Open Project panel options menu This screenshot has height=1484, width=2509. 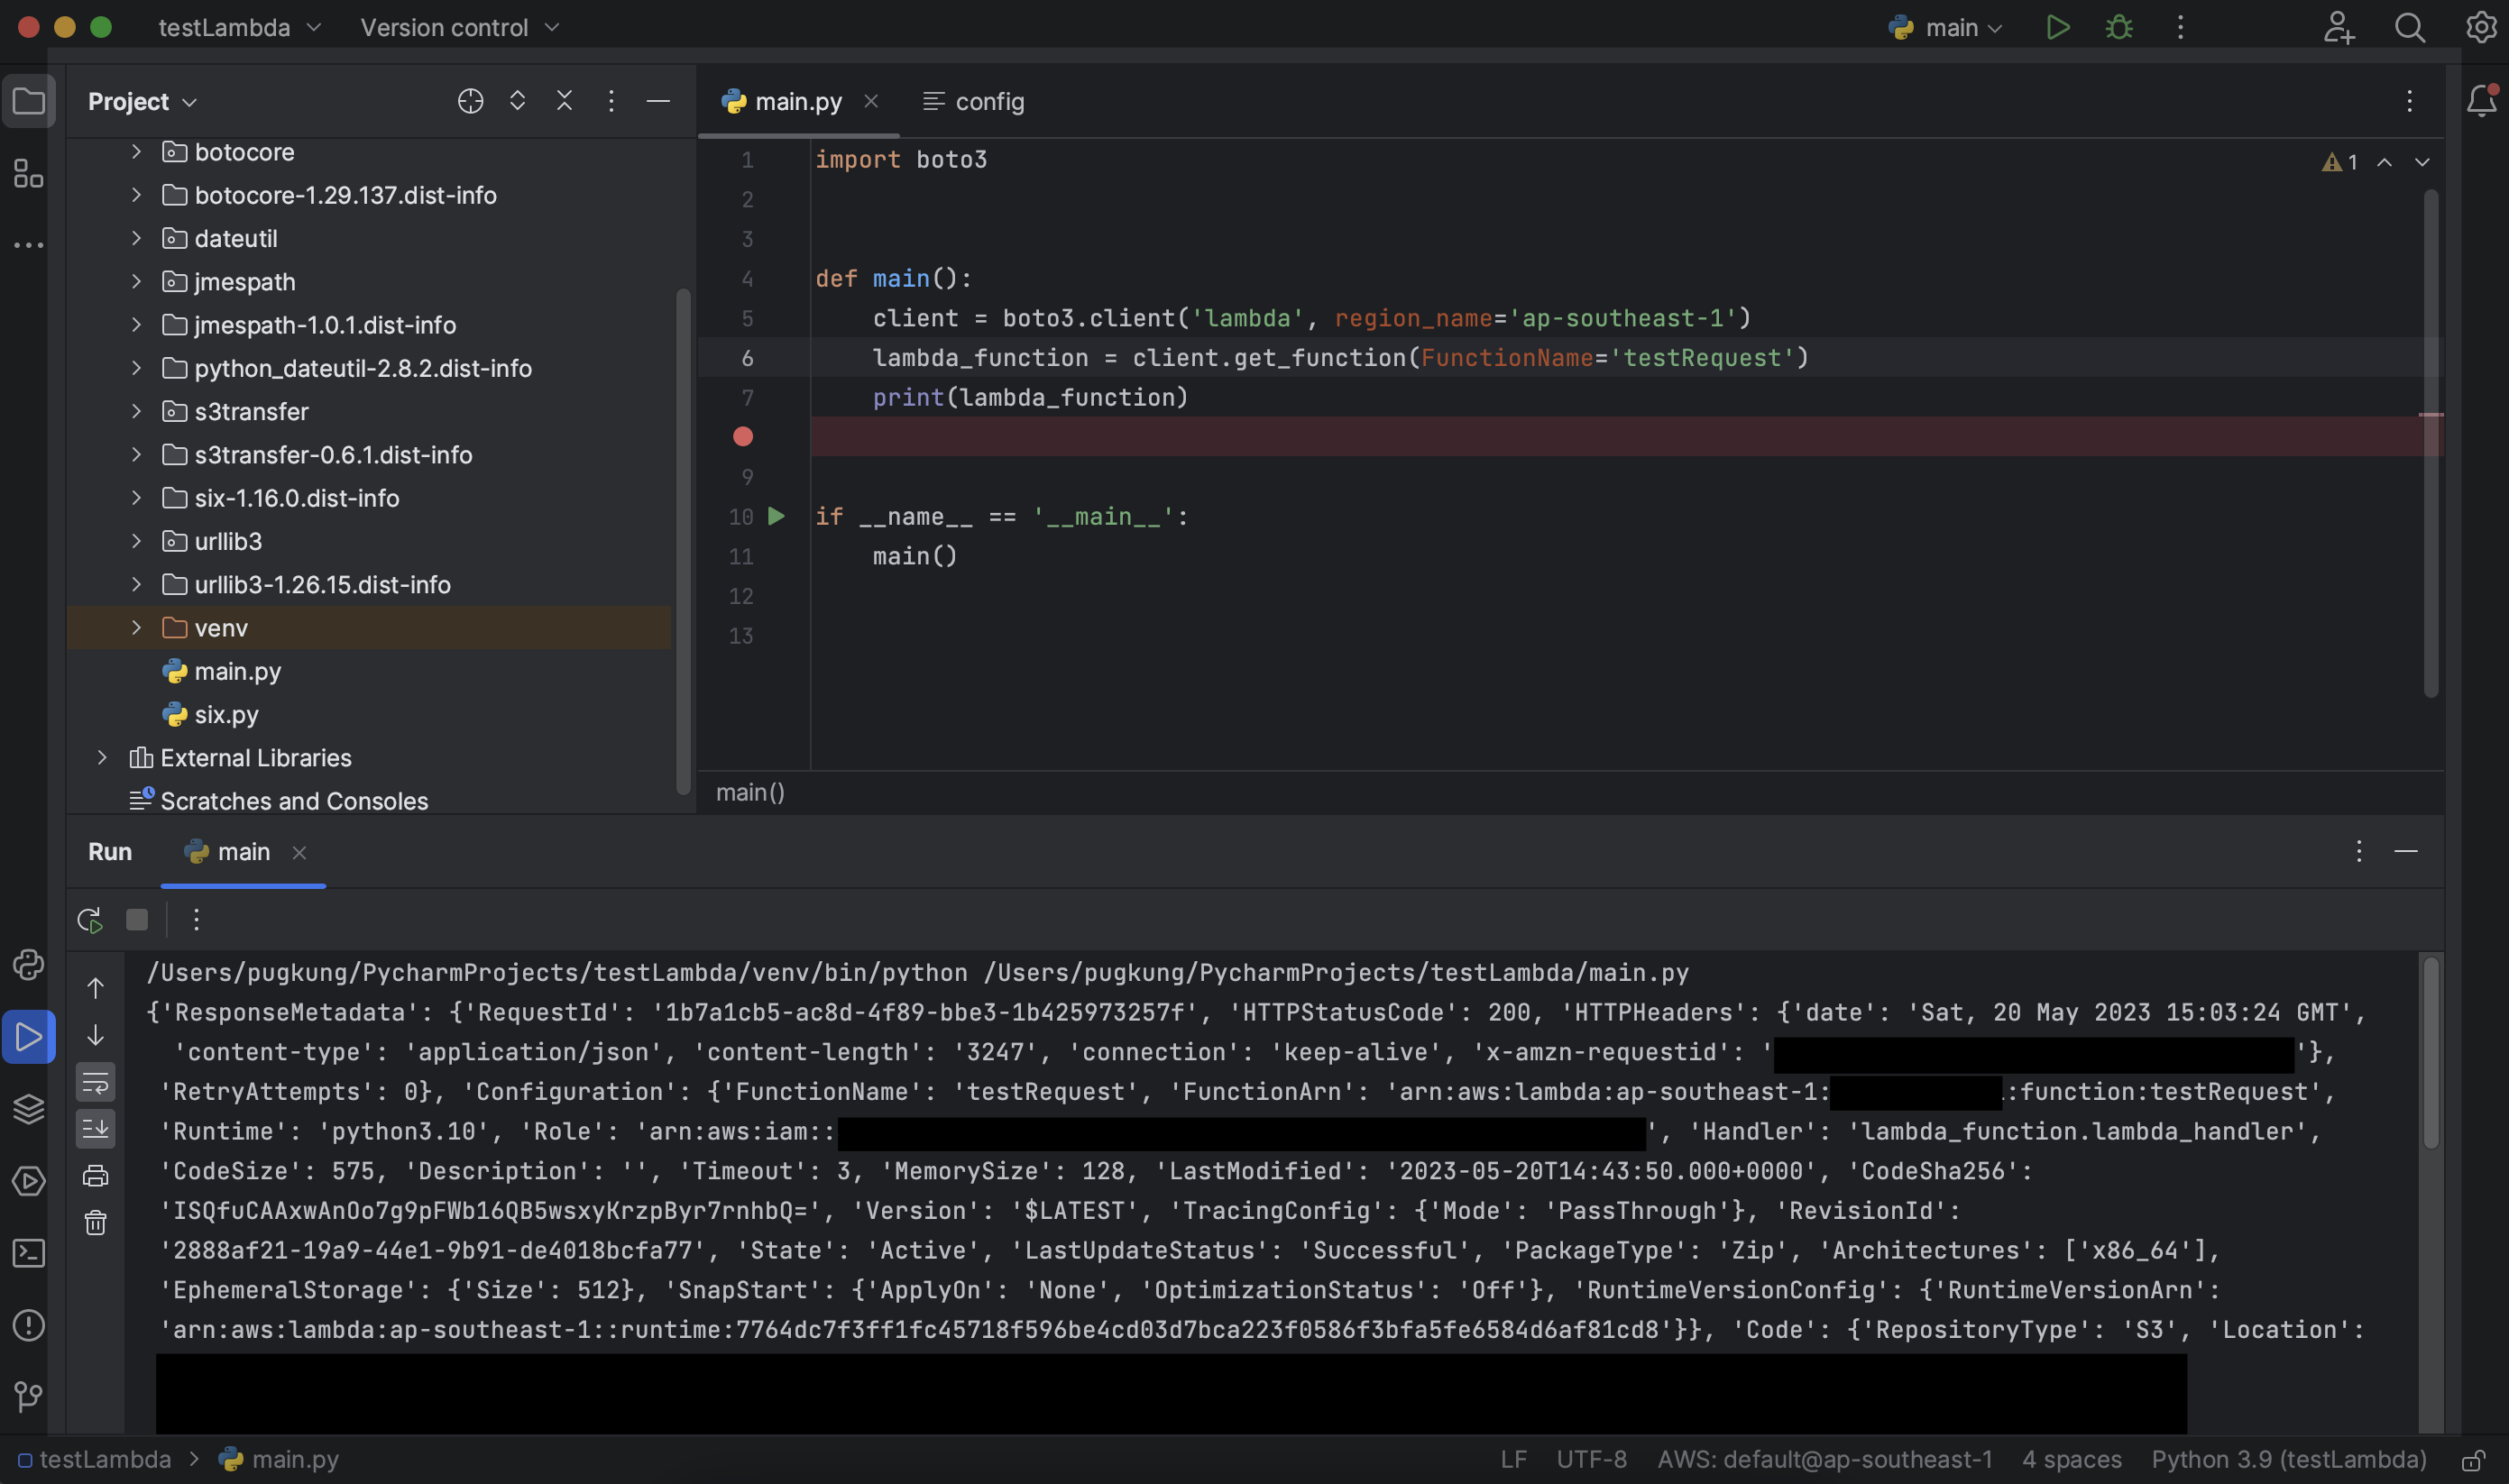(x=611, y=101)
